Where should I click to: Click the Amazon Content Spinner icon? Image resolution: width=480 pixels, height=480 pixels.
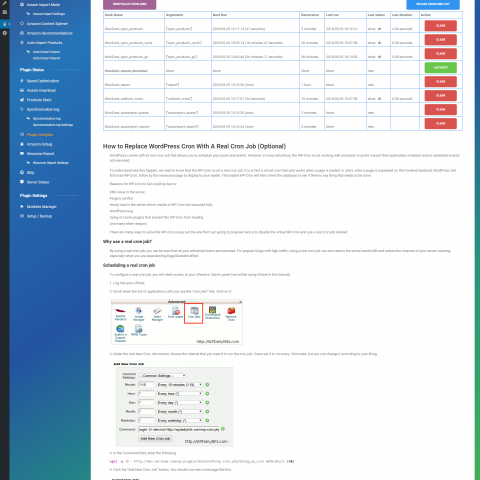(22, 24)
